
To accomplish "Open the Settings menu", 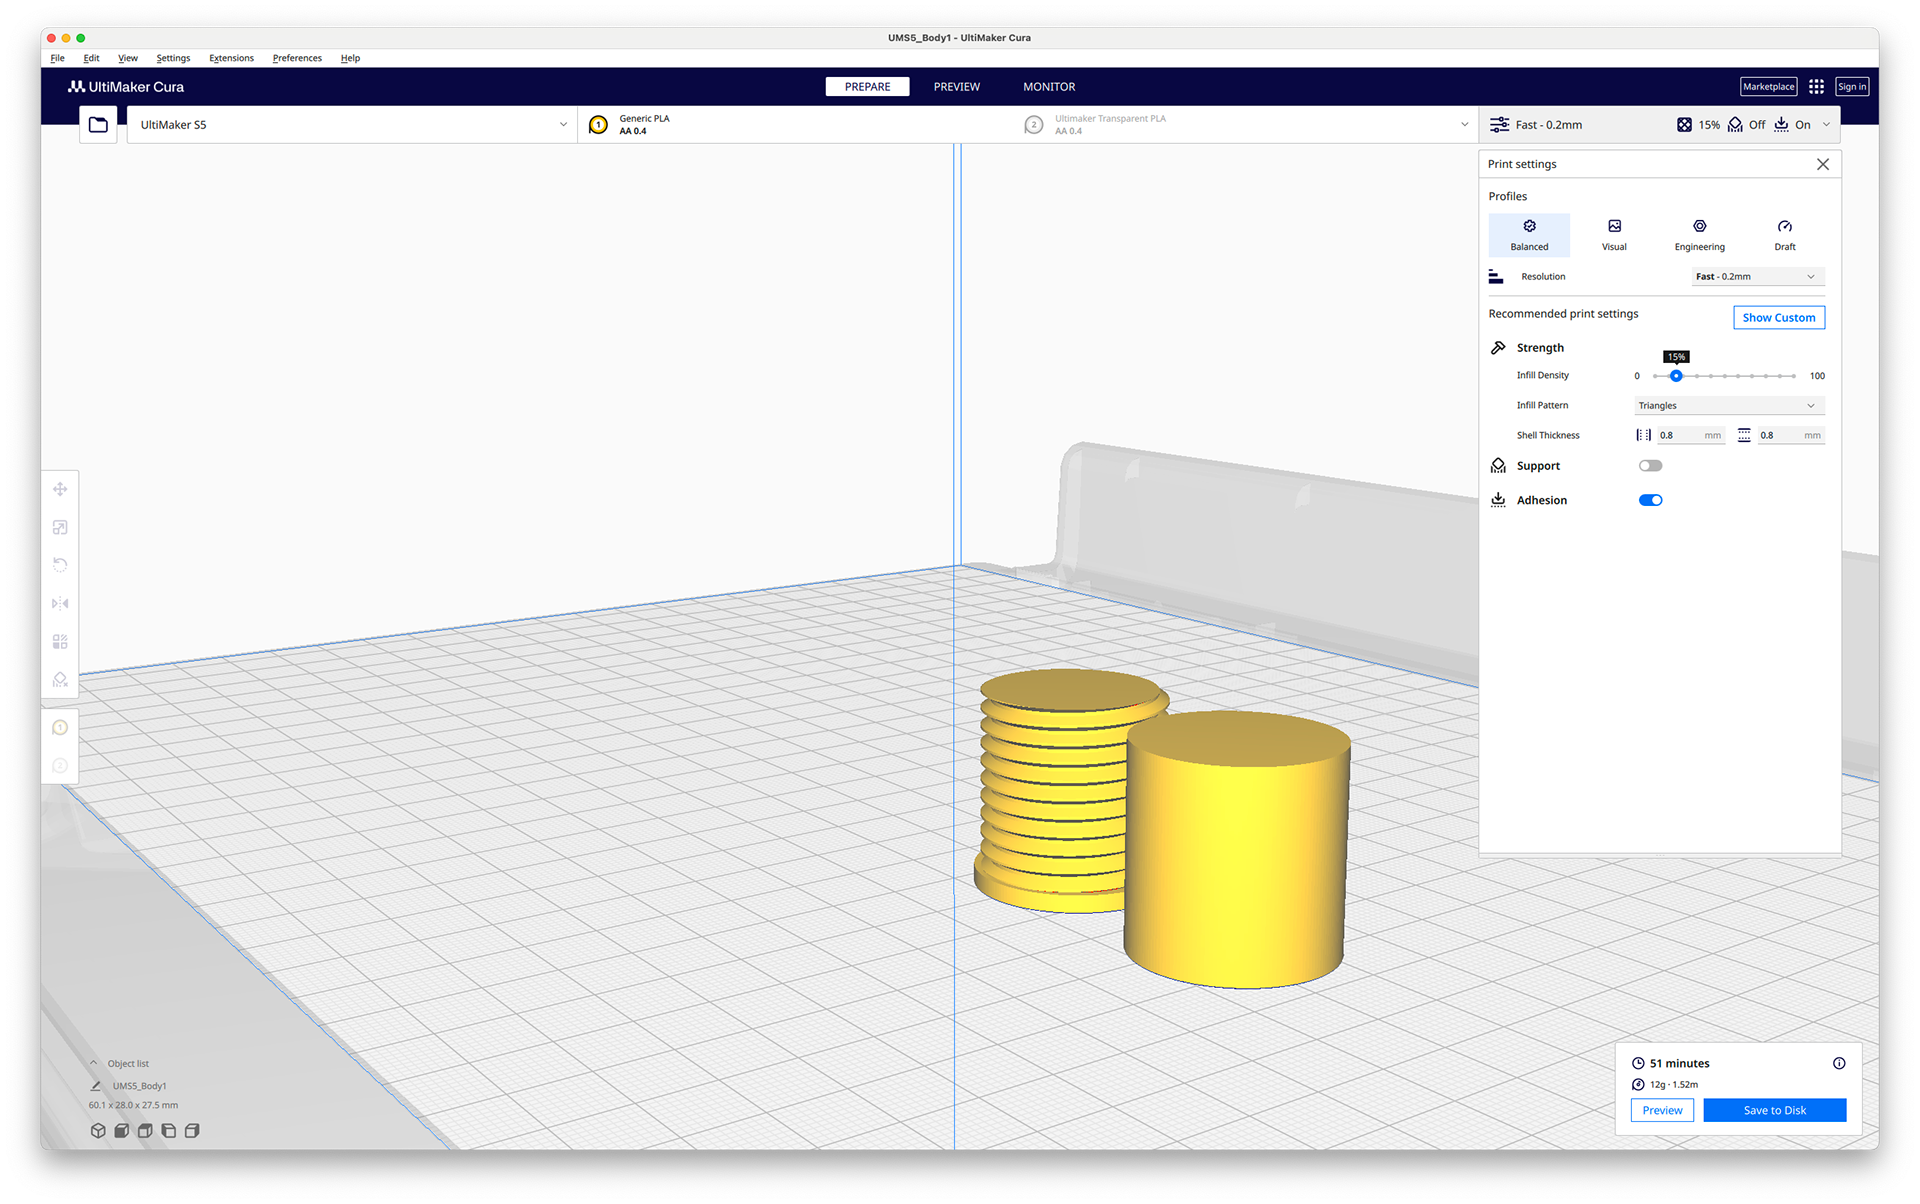I will point(173,58).
